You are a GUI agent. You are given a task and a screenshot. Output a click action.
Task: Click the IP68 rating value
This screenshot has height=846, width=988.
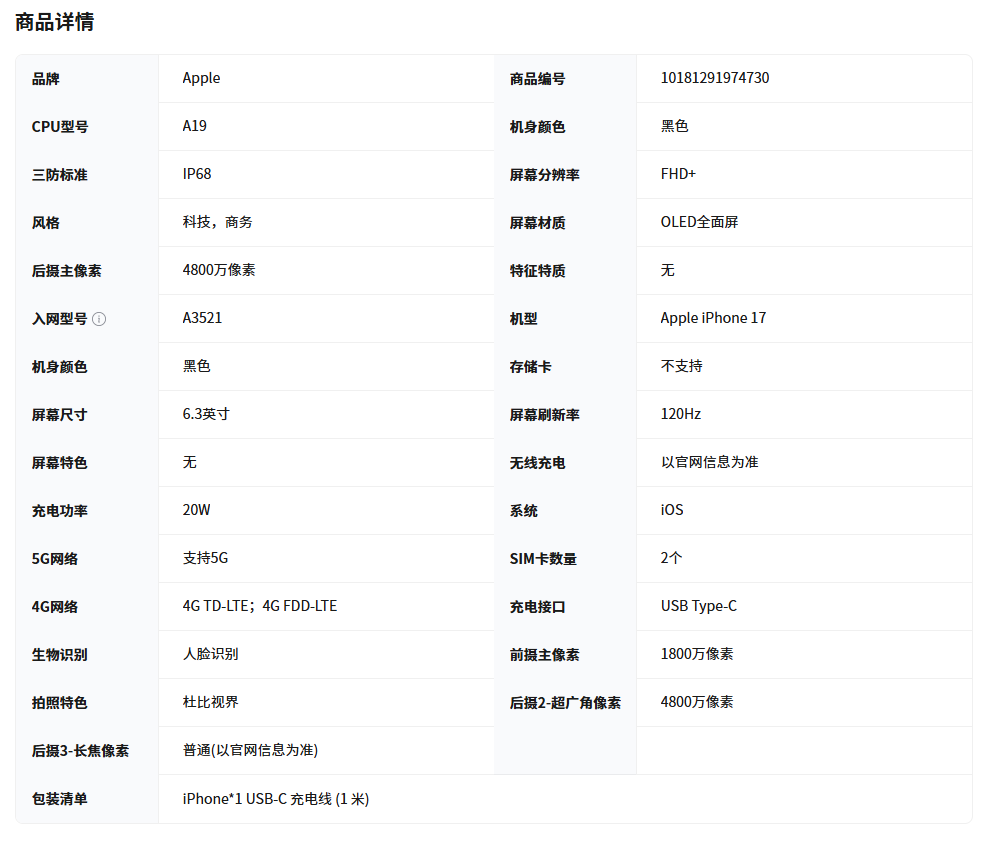click(197, 174)
